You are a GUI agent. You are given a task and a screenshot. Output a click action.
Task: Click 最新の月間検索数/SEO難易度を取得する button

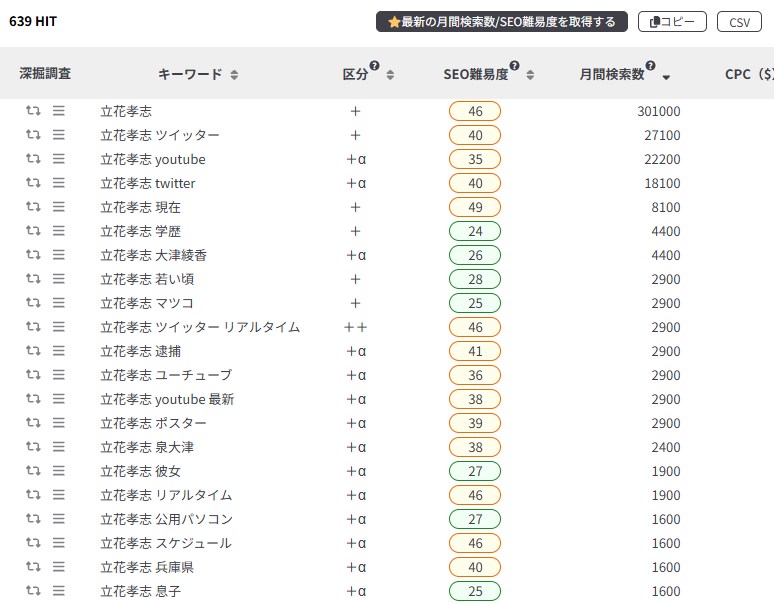pyautogui.click(x=502, y=22)
